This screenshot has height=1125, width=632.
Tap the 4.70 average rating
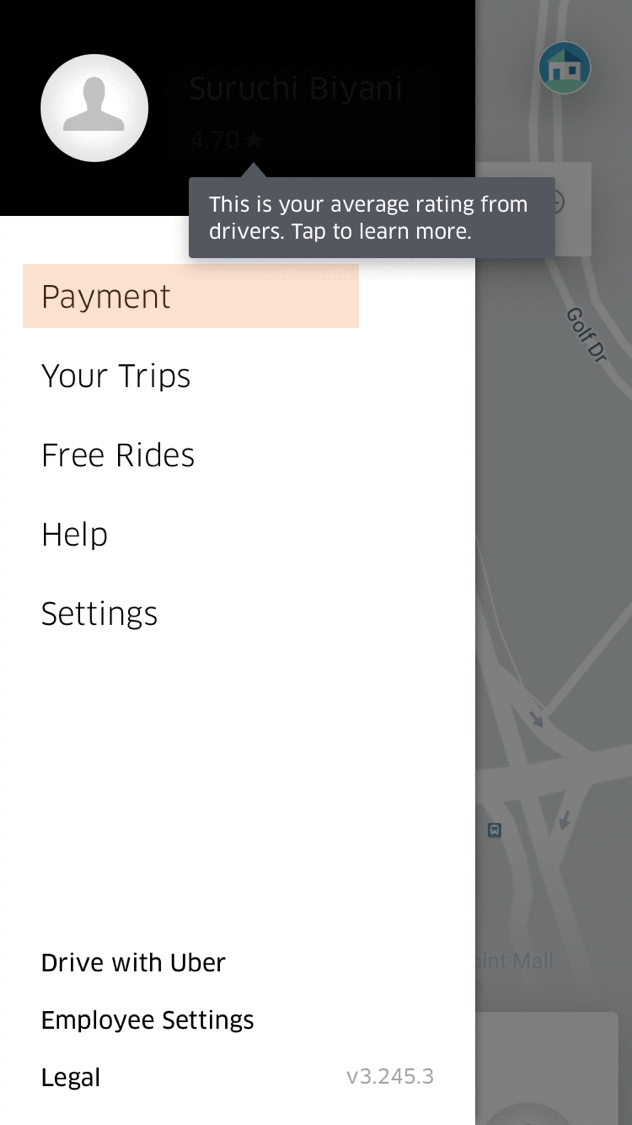coord(218,141)
